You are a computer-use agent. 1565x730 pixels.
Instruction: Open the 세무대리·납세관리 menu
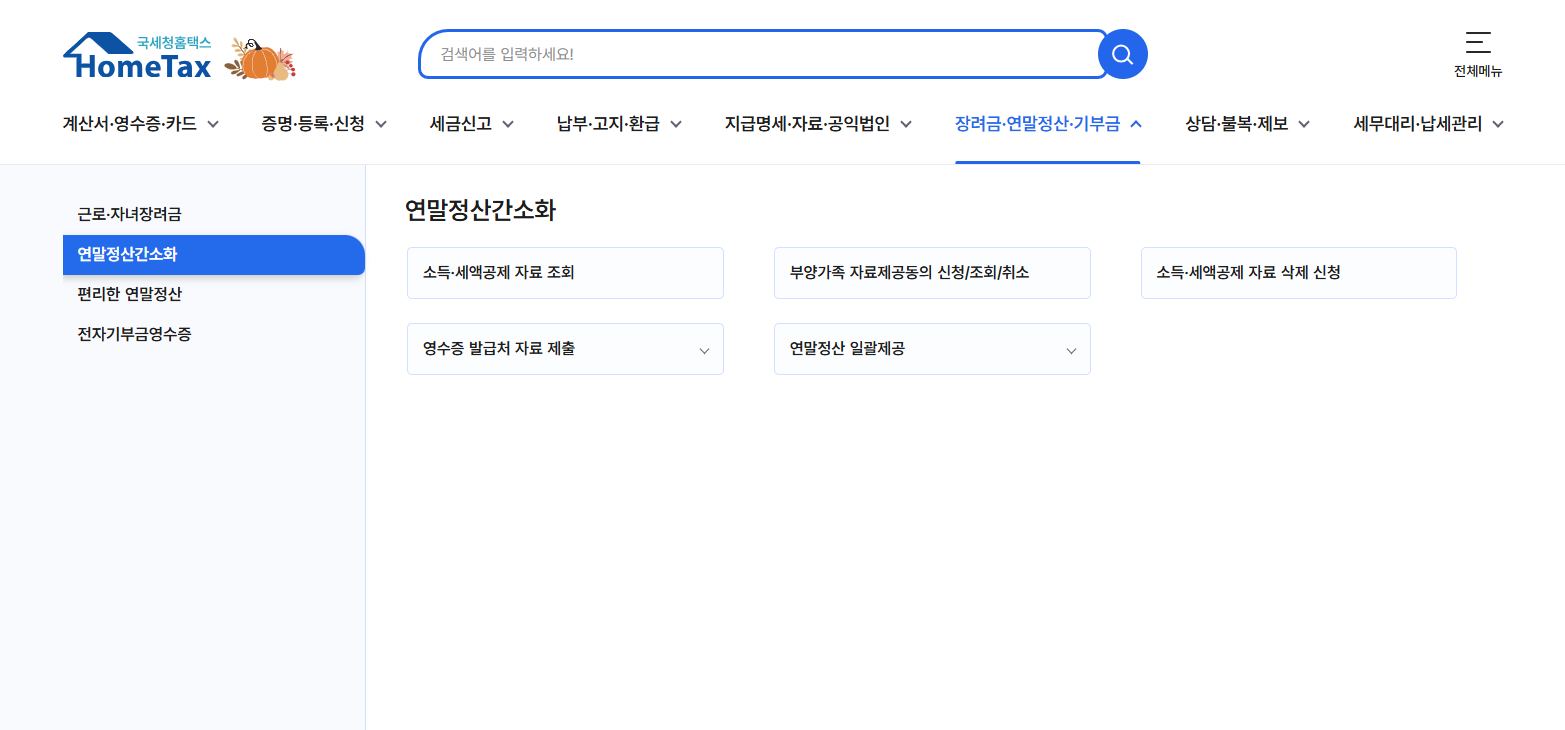[x=1419, y=123]
